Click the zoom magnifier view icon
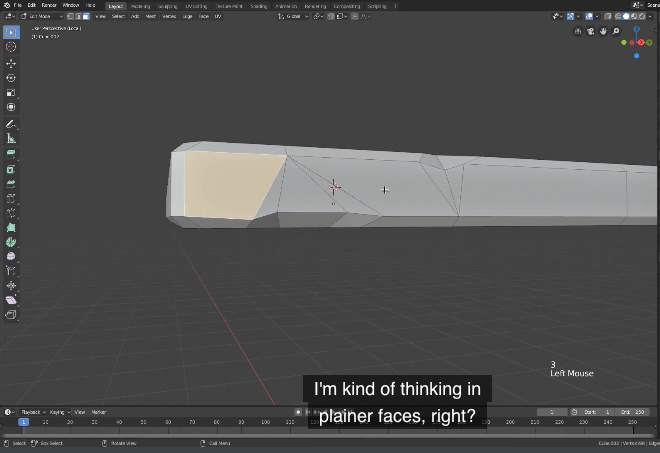The width and height of the screenshot is (660, 453). click(616, 31)
